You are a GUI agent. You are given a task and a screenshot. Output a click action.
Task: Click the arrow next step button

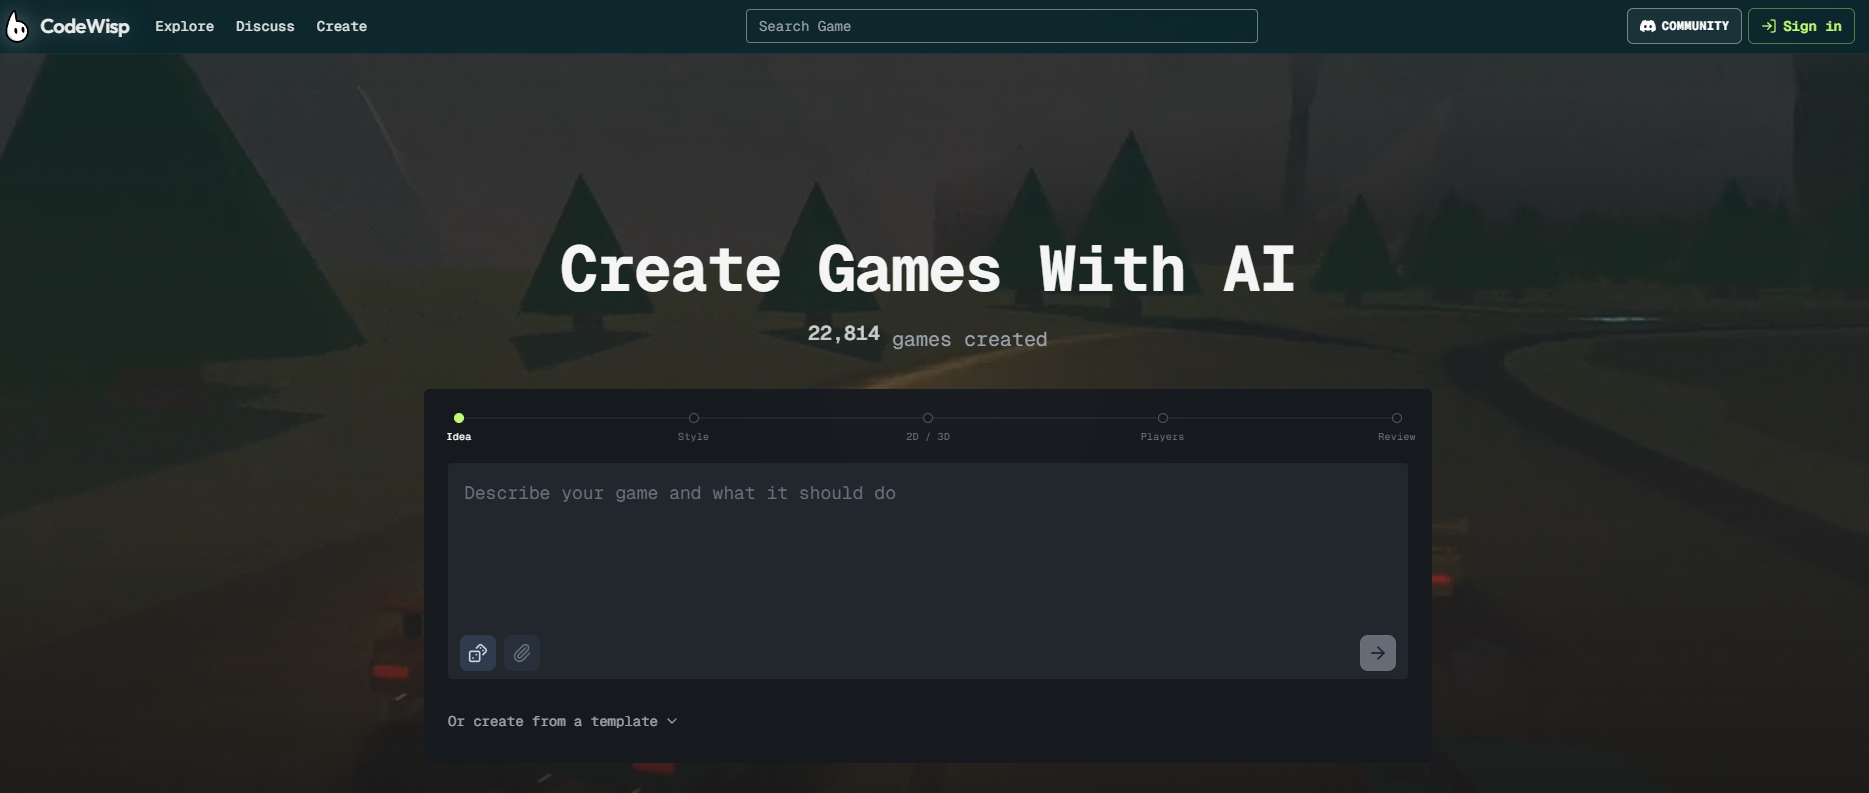(x=1378, y=653)
